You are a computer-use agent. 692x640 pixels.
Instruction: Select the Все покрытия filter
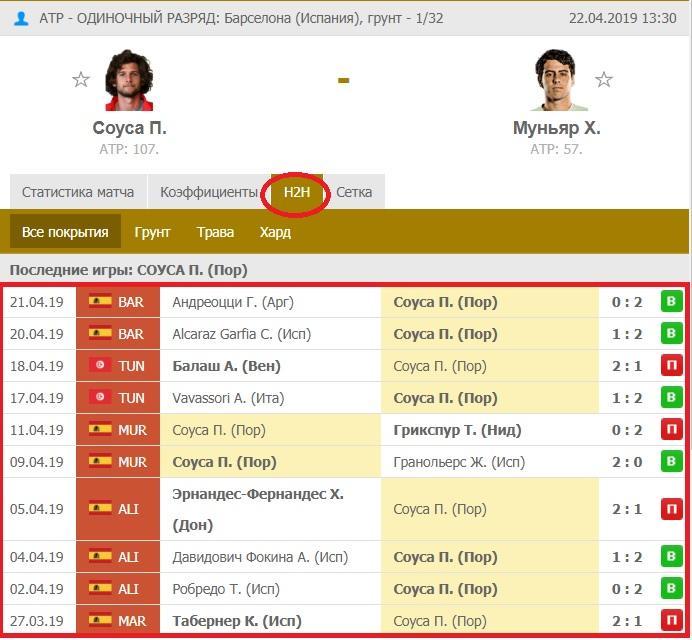click(65, 232)
